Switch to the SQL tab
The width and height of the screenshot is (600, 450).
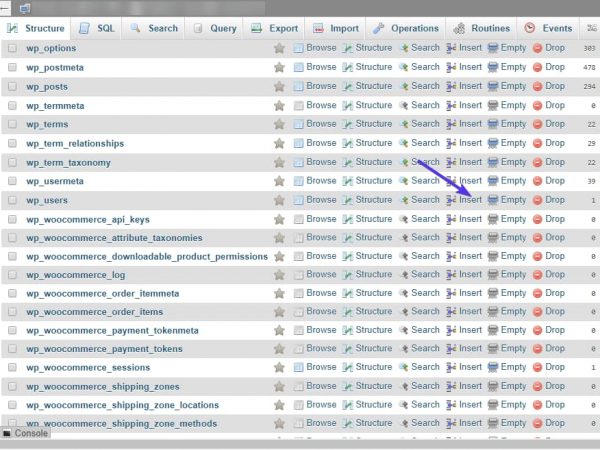coord(98,28)
